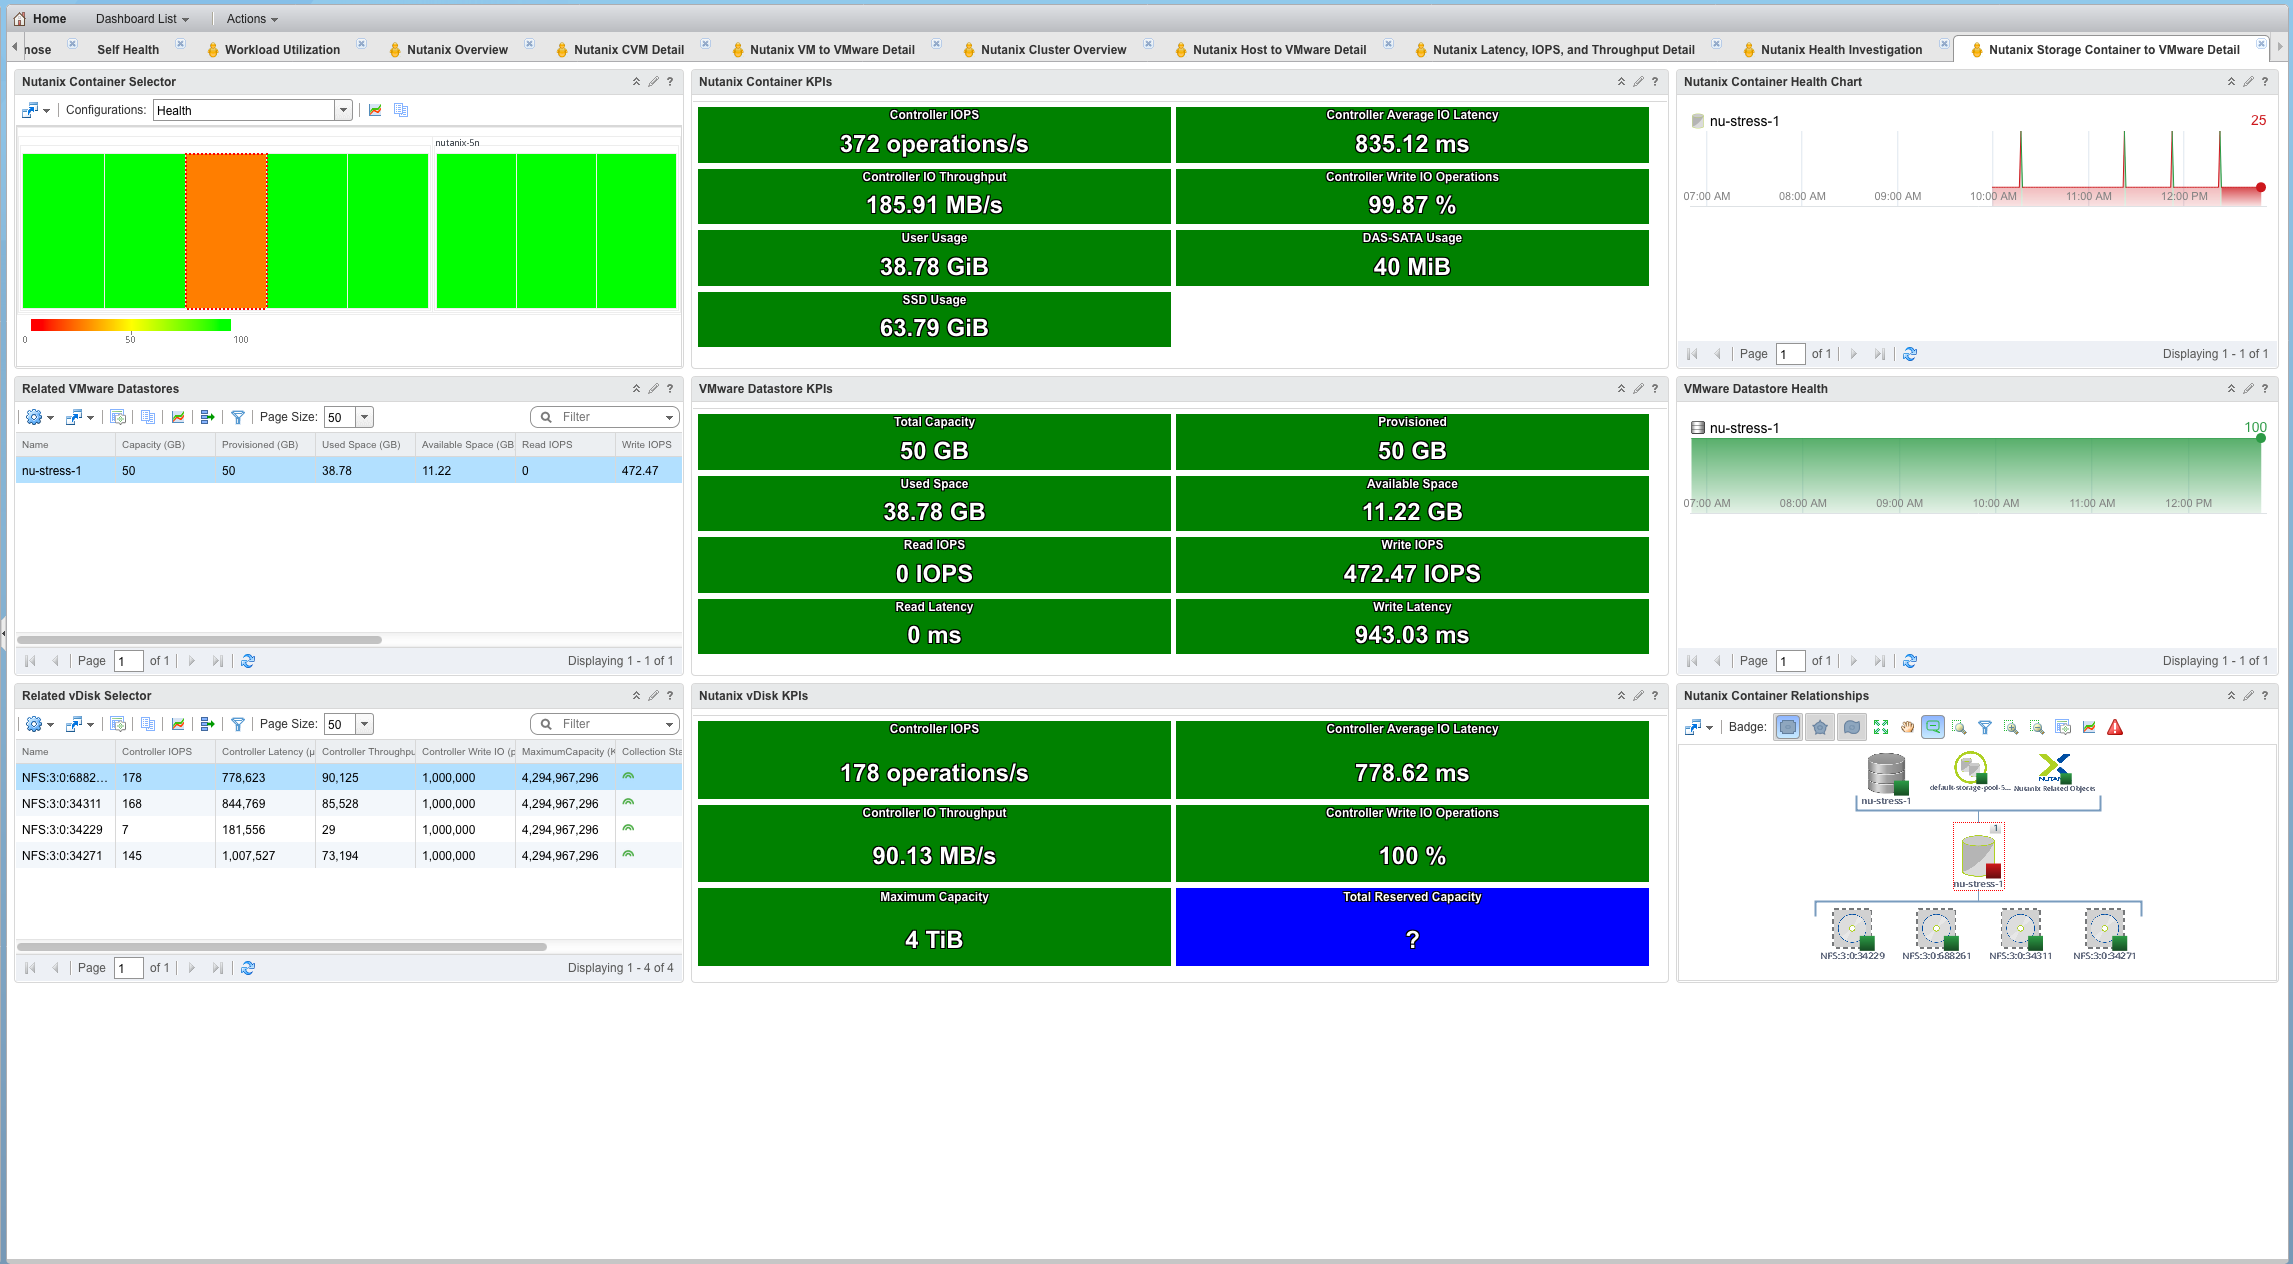This screenshot has width=2293, height=1264.
Task: Refresh the VMware Datastore Health panel
Action: (1910, 661)
